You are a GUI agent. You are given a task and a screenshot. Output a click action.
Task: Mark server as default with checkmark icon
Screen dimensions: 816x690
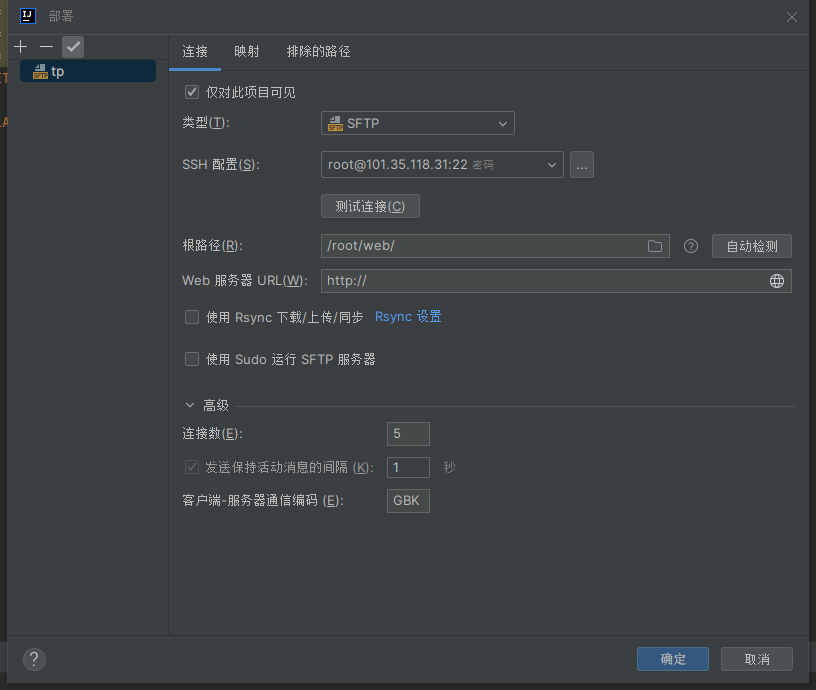coord(73,47)
